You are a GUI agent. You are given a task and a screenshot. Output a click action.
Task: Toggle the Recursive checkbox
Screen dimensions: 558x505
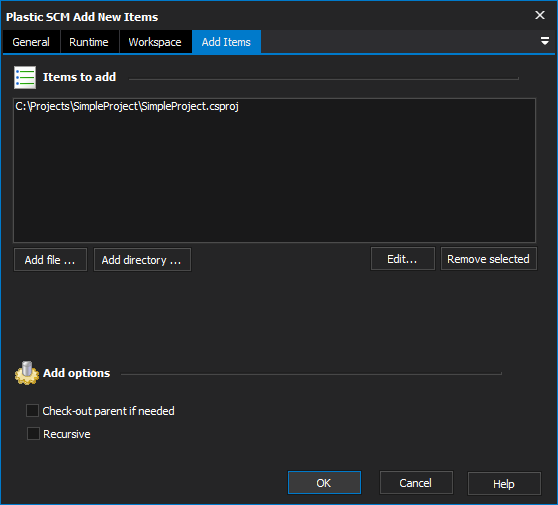[x=33, y=433]
